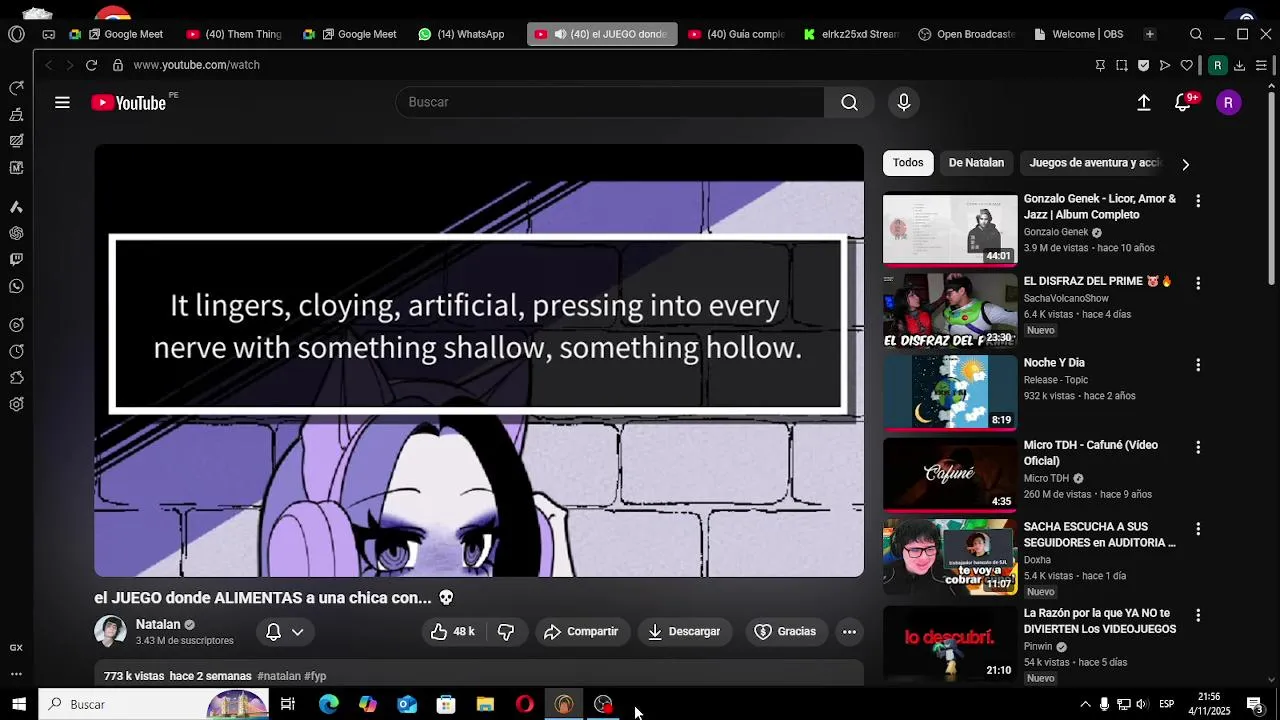The image size is (1280, 720).
Task: Open YouTube notifications bell
Action: [x=1183, y=103]
